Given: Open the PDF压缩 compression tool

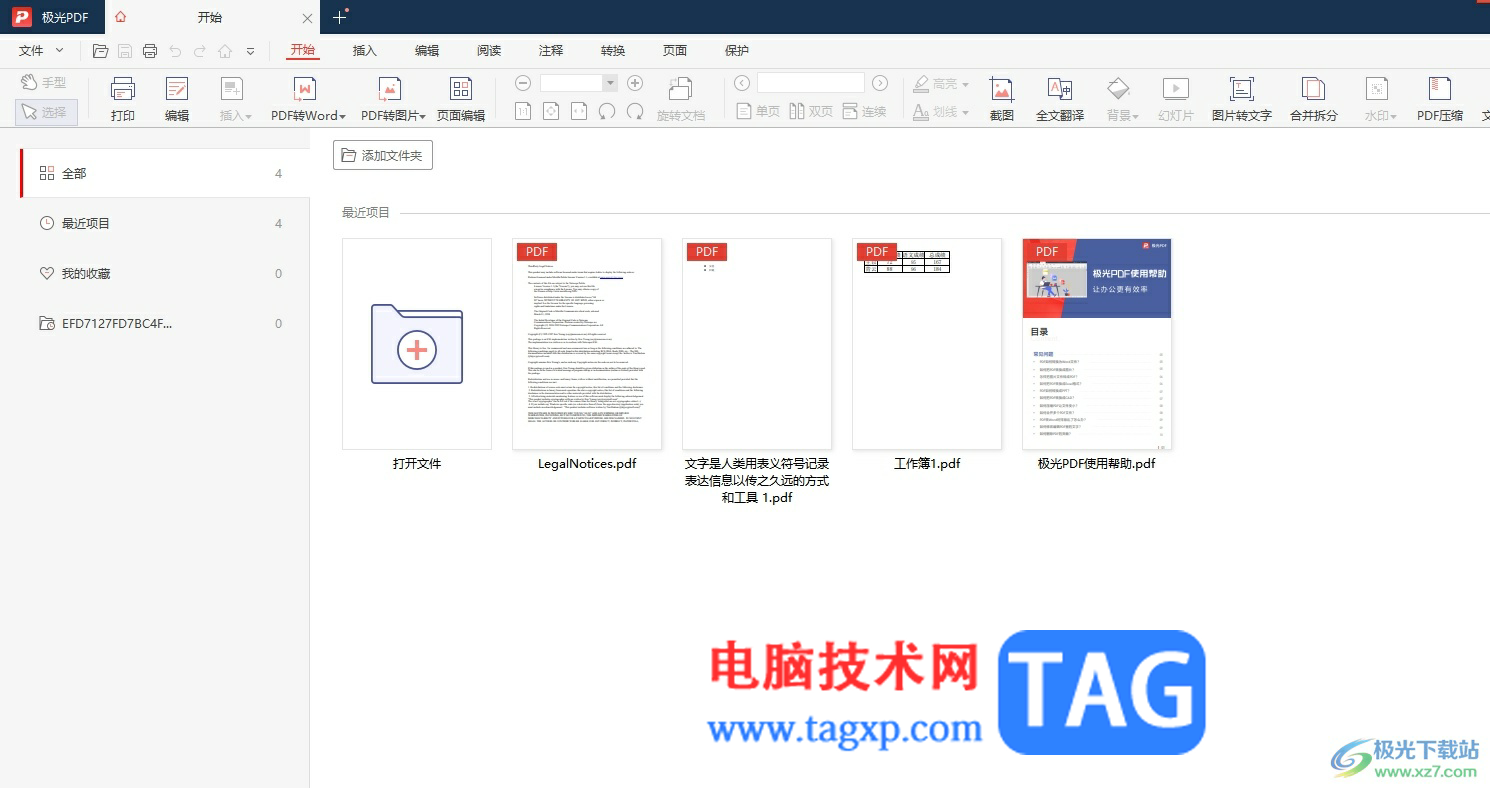Looking at the screenshot, I should pyautogui.click(x=1440, y=99).
